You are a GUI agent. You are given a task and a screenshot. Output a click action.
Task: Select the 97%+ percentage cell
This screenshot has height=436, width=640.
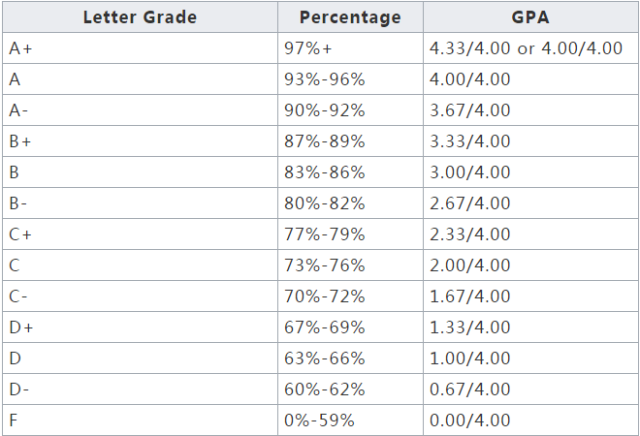point(350,48)
